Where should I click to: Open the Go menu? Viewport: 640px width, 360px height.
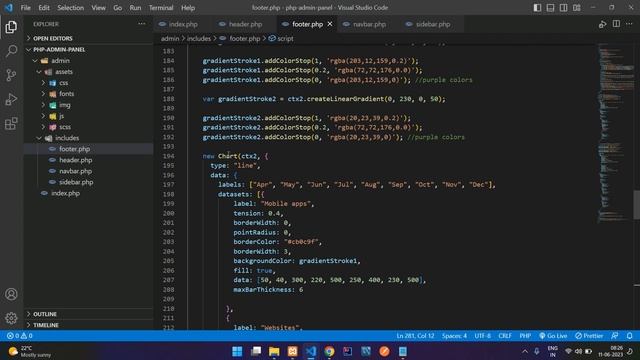(118, 7)
